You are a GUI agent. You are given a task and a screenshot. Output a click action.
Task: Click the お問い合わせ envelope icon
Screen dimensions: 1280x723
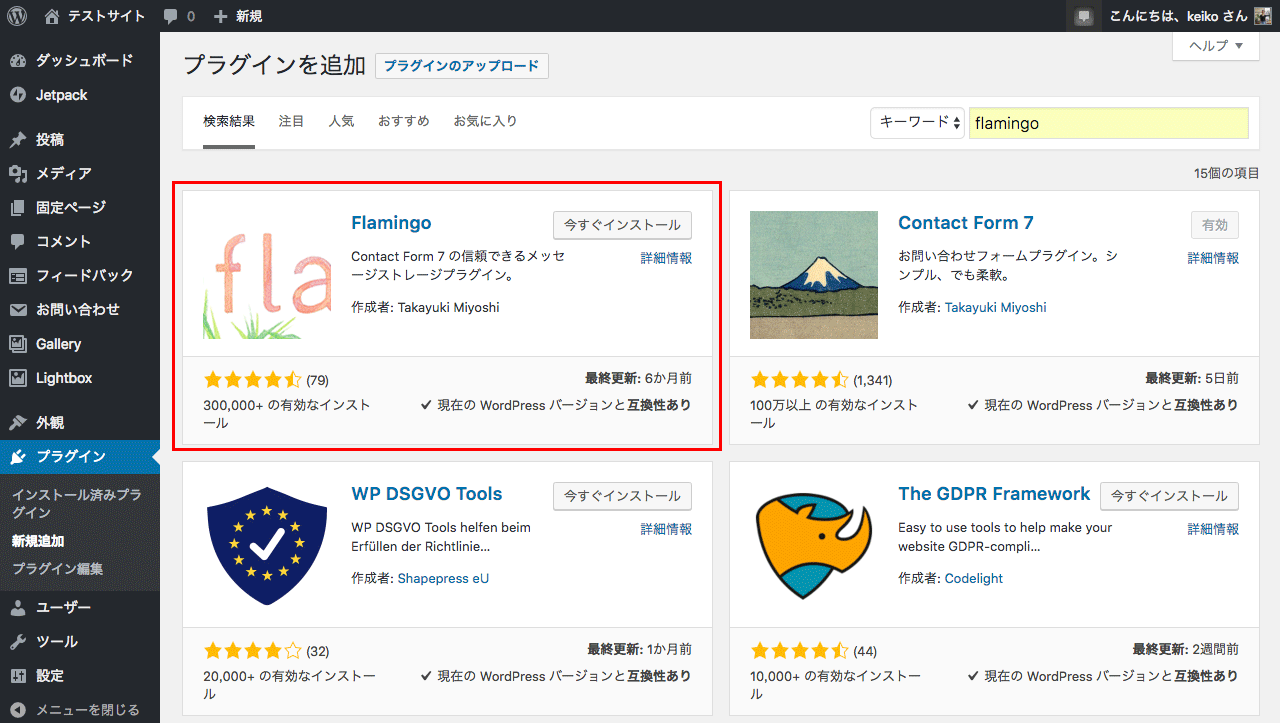point(18,310)
